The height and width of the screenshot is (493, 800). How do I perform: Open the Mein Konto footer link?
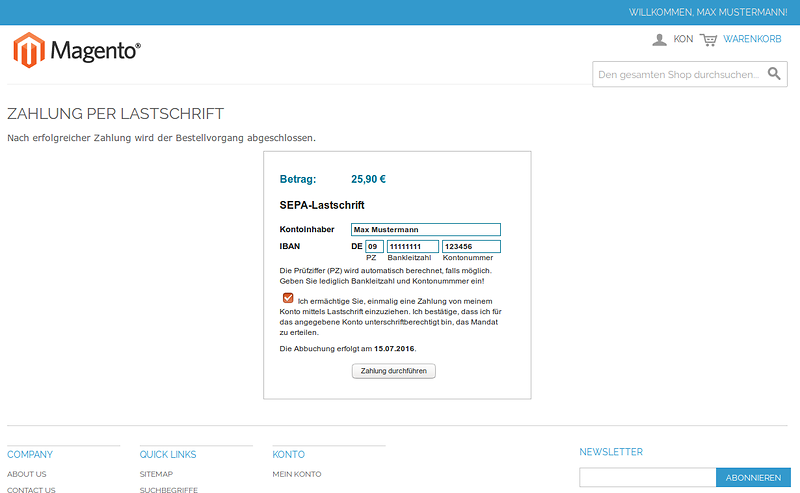click(x=297, y=474)
